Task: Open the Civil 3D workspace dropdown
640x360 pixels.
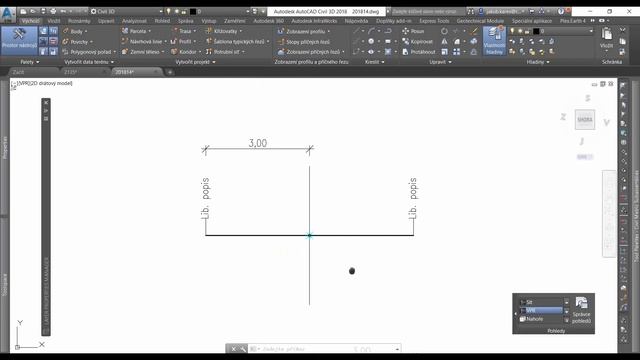Action: pyautogui.click(x=126, y=11)
